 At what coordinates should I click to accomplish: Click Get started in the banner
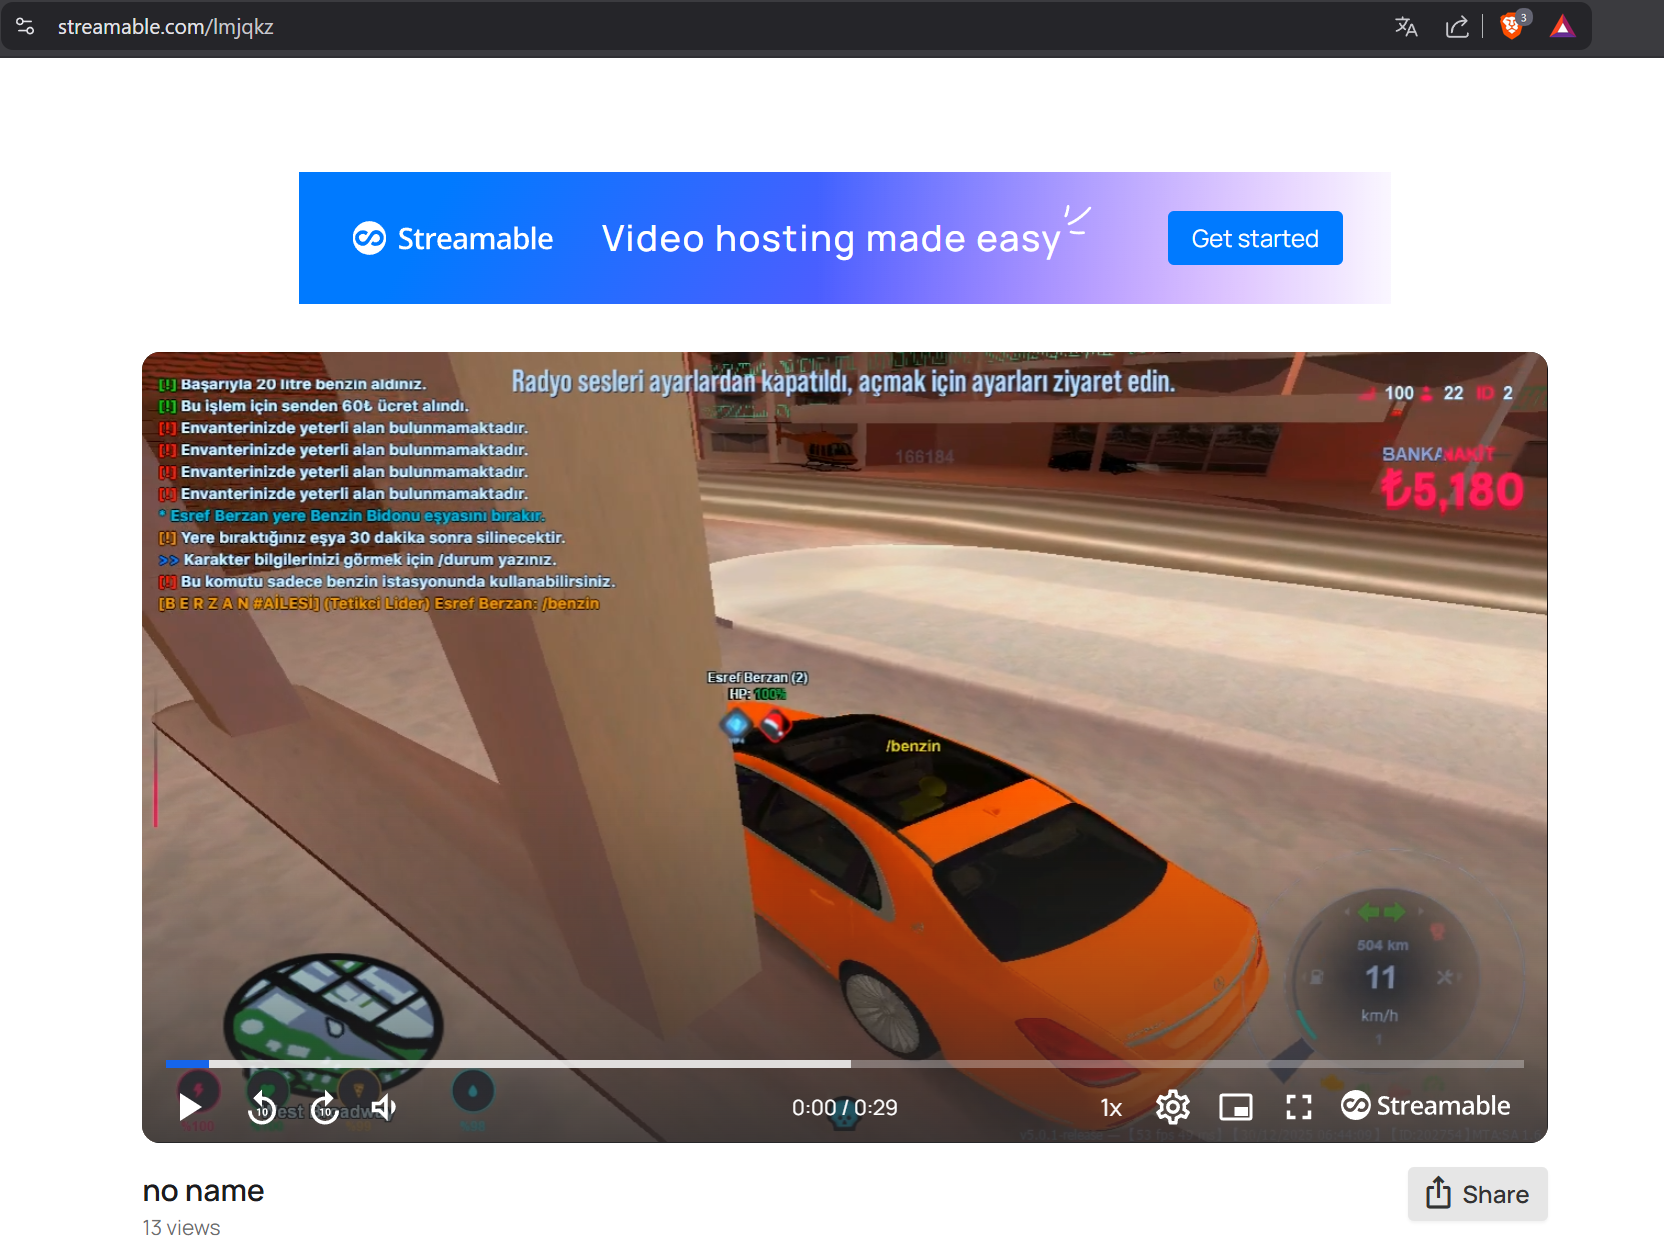click(1255, 238)
